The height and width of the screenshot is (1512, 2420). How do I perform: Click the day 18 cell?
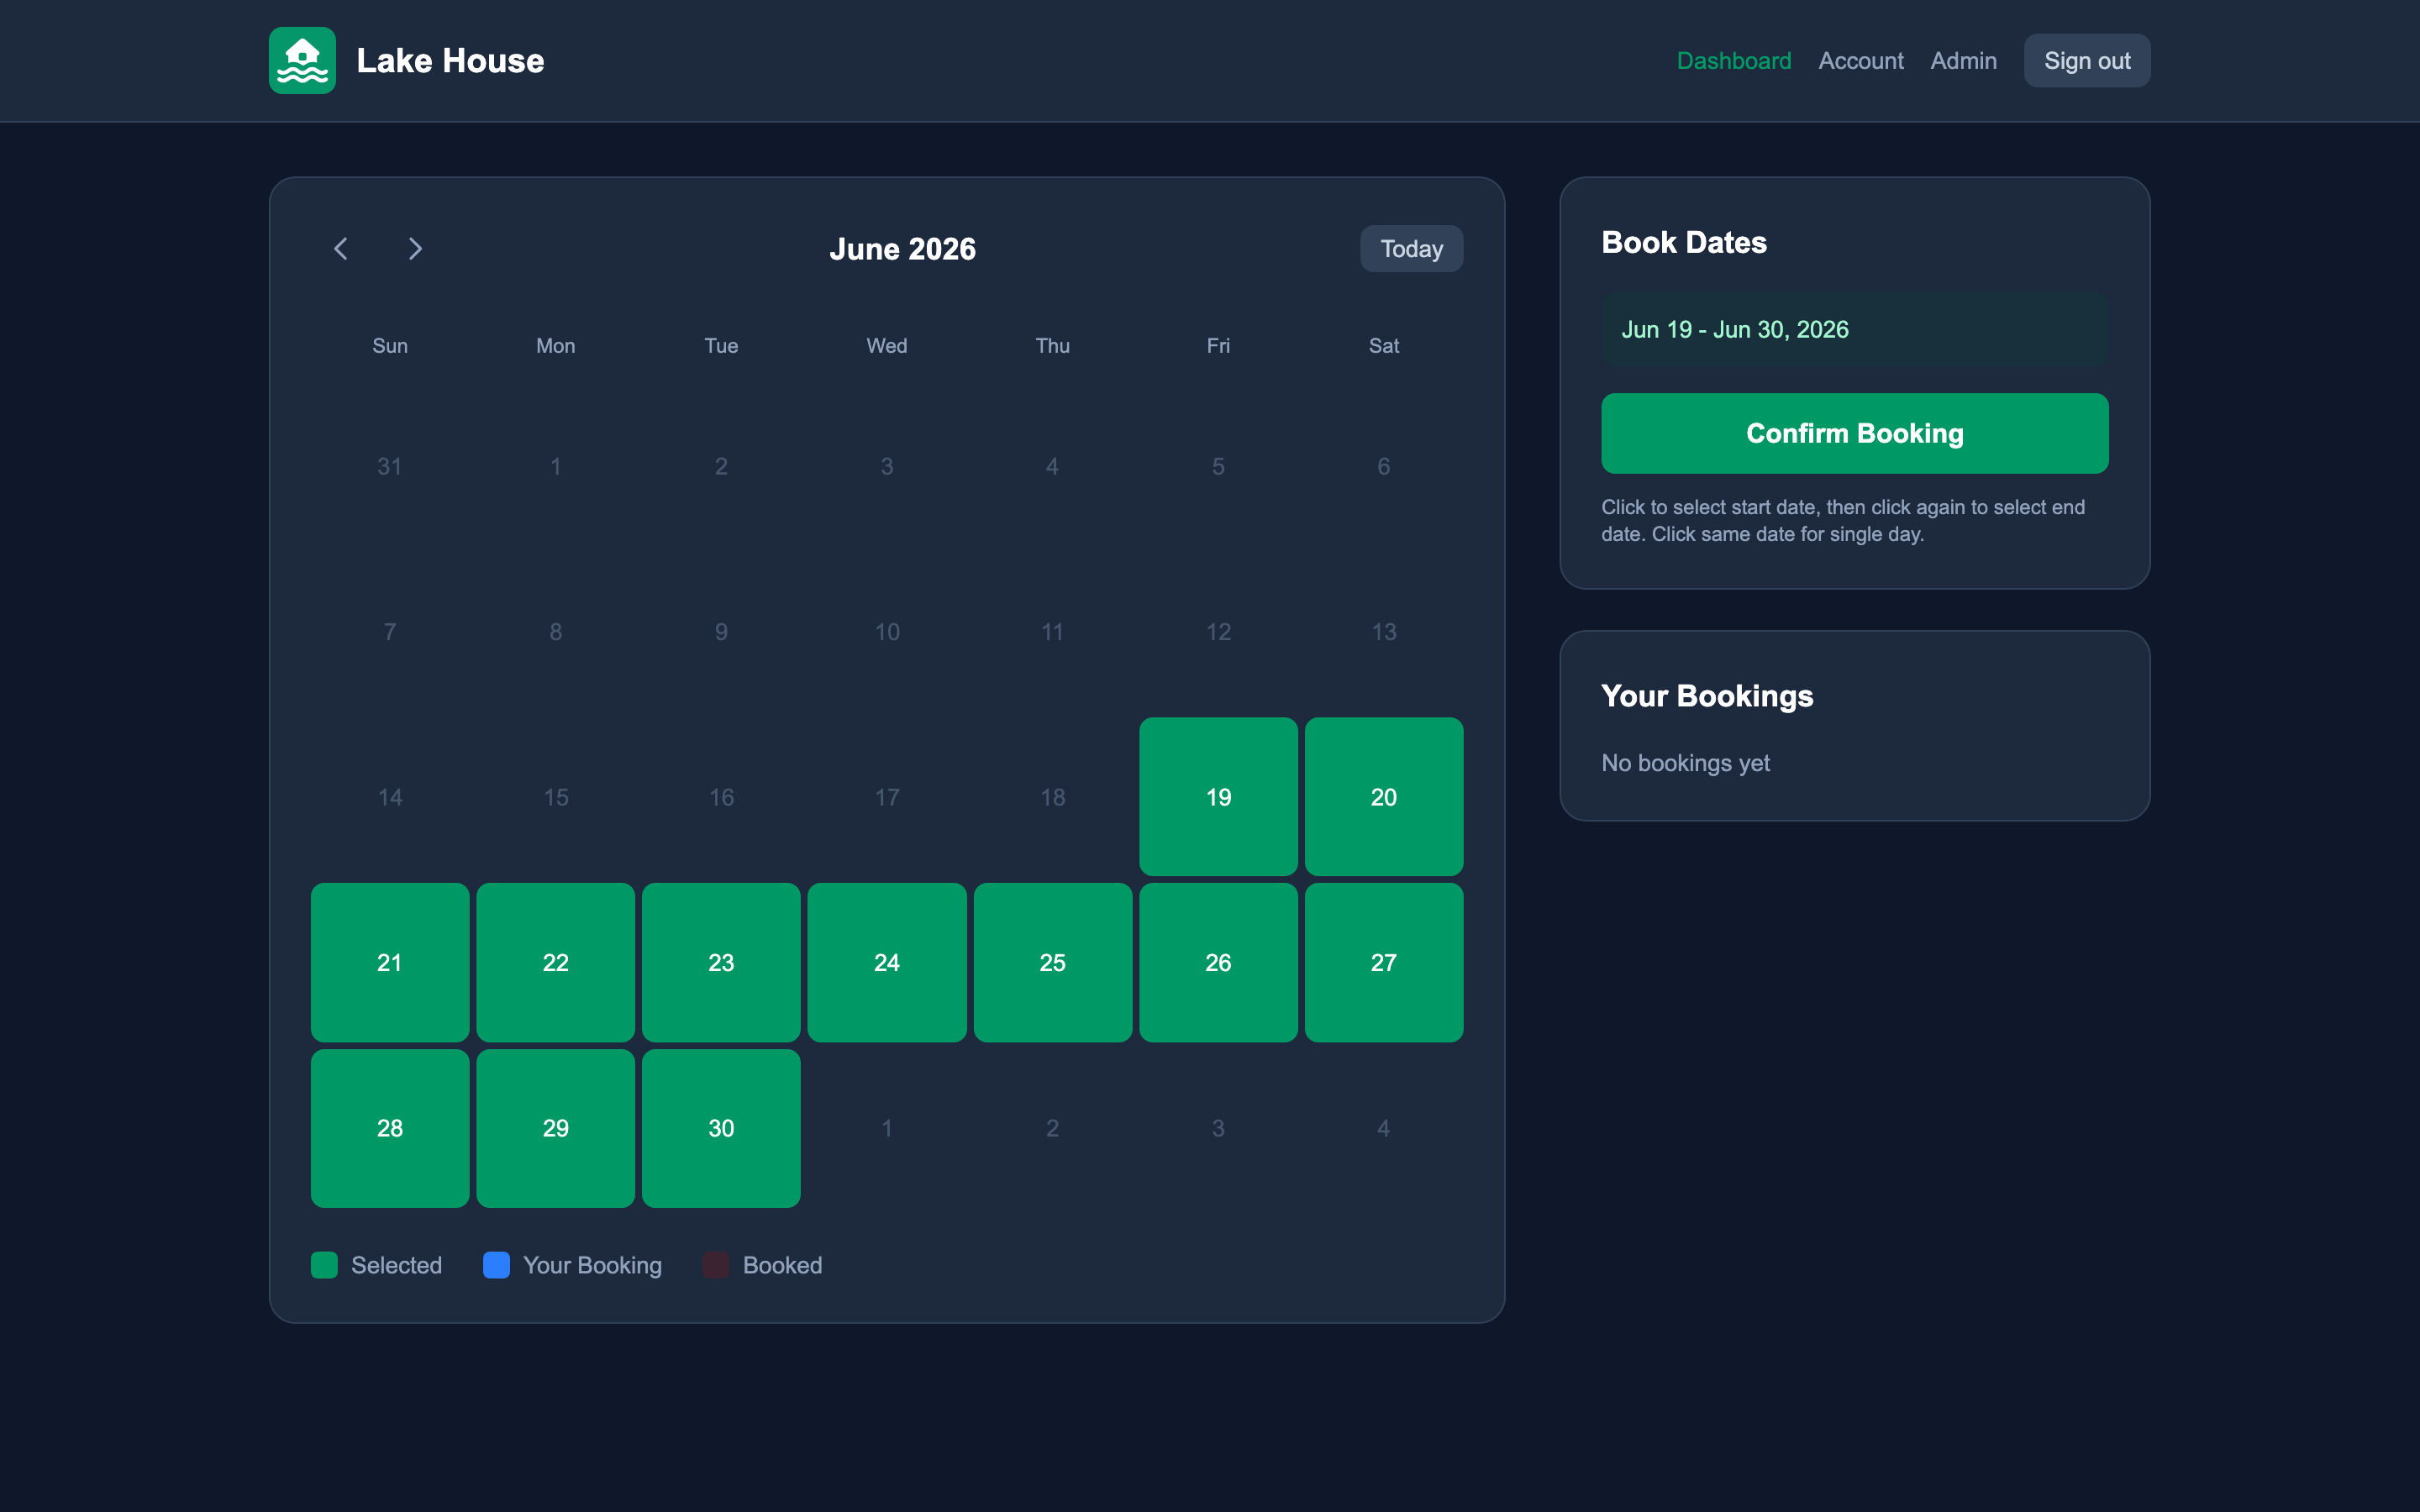pos(1052,797)
